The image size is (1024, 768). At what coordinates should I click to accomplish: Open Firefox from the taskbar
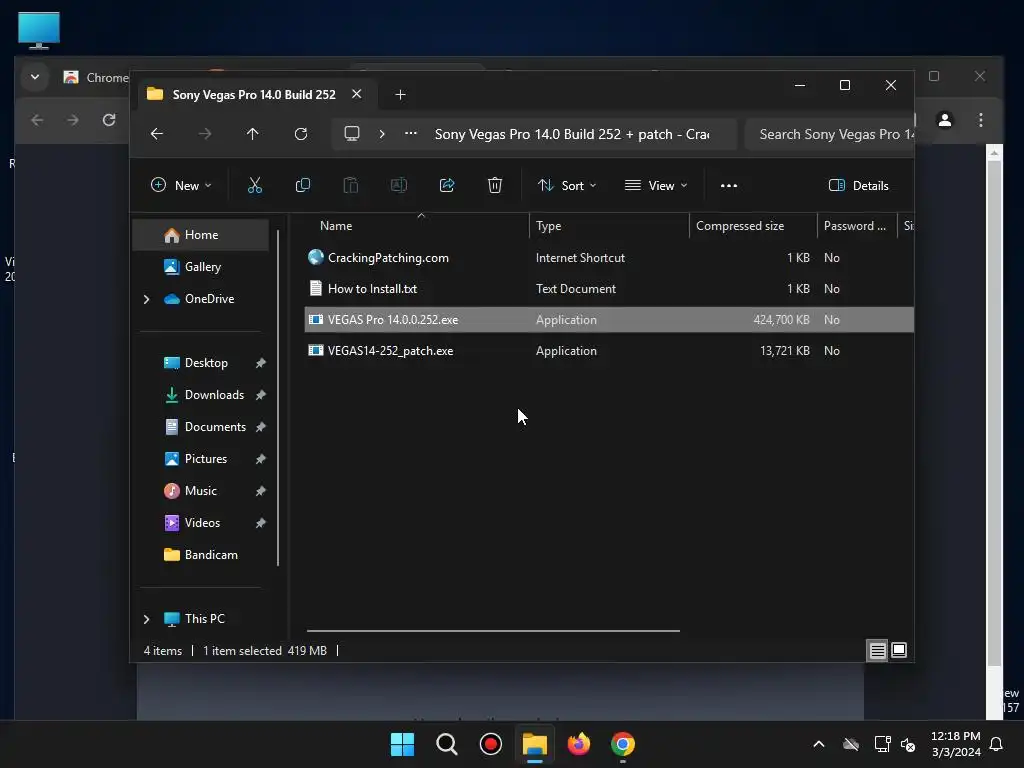(x=579, y=744)
